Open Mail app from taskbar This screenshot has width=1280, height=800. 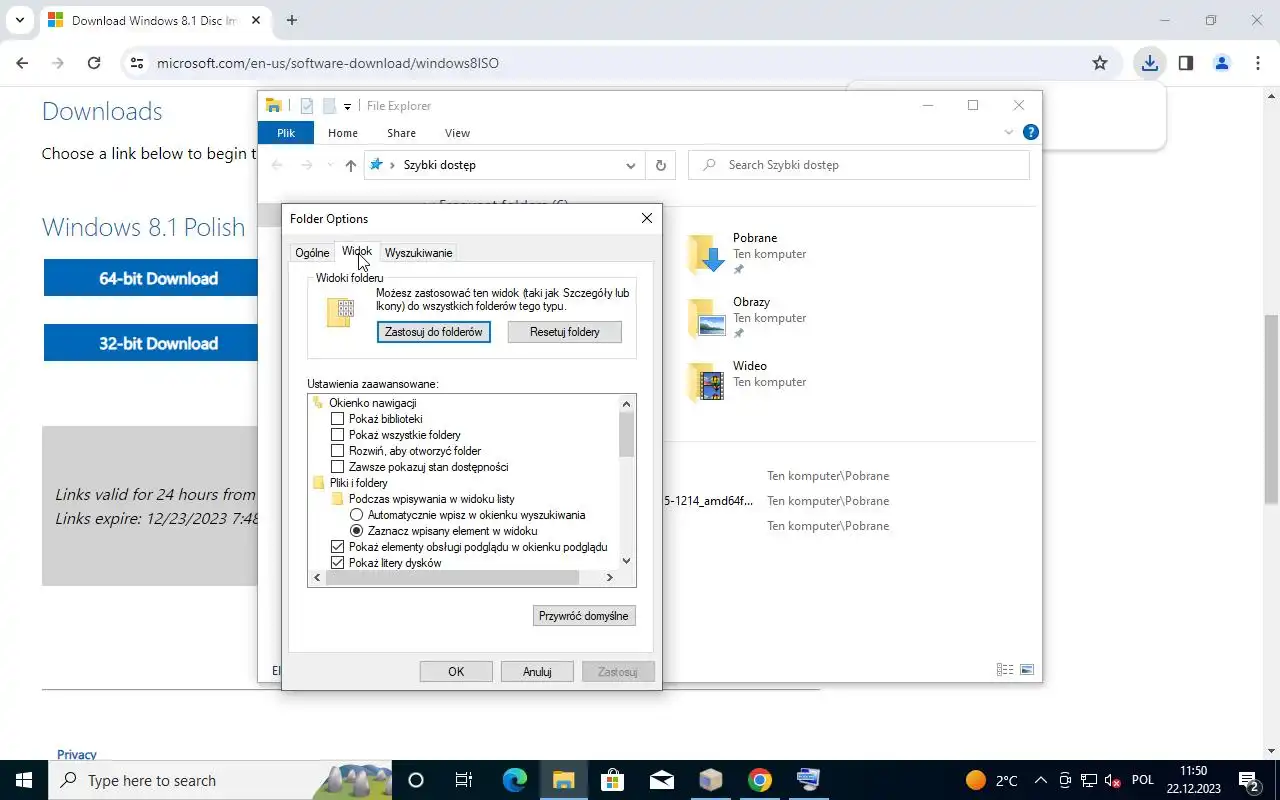click(661, 780)
